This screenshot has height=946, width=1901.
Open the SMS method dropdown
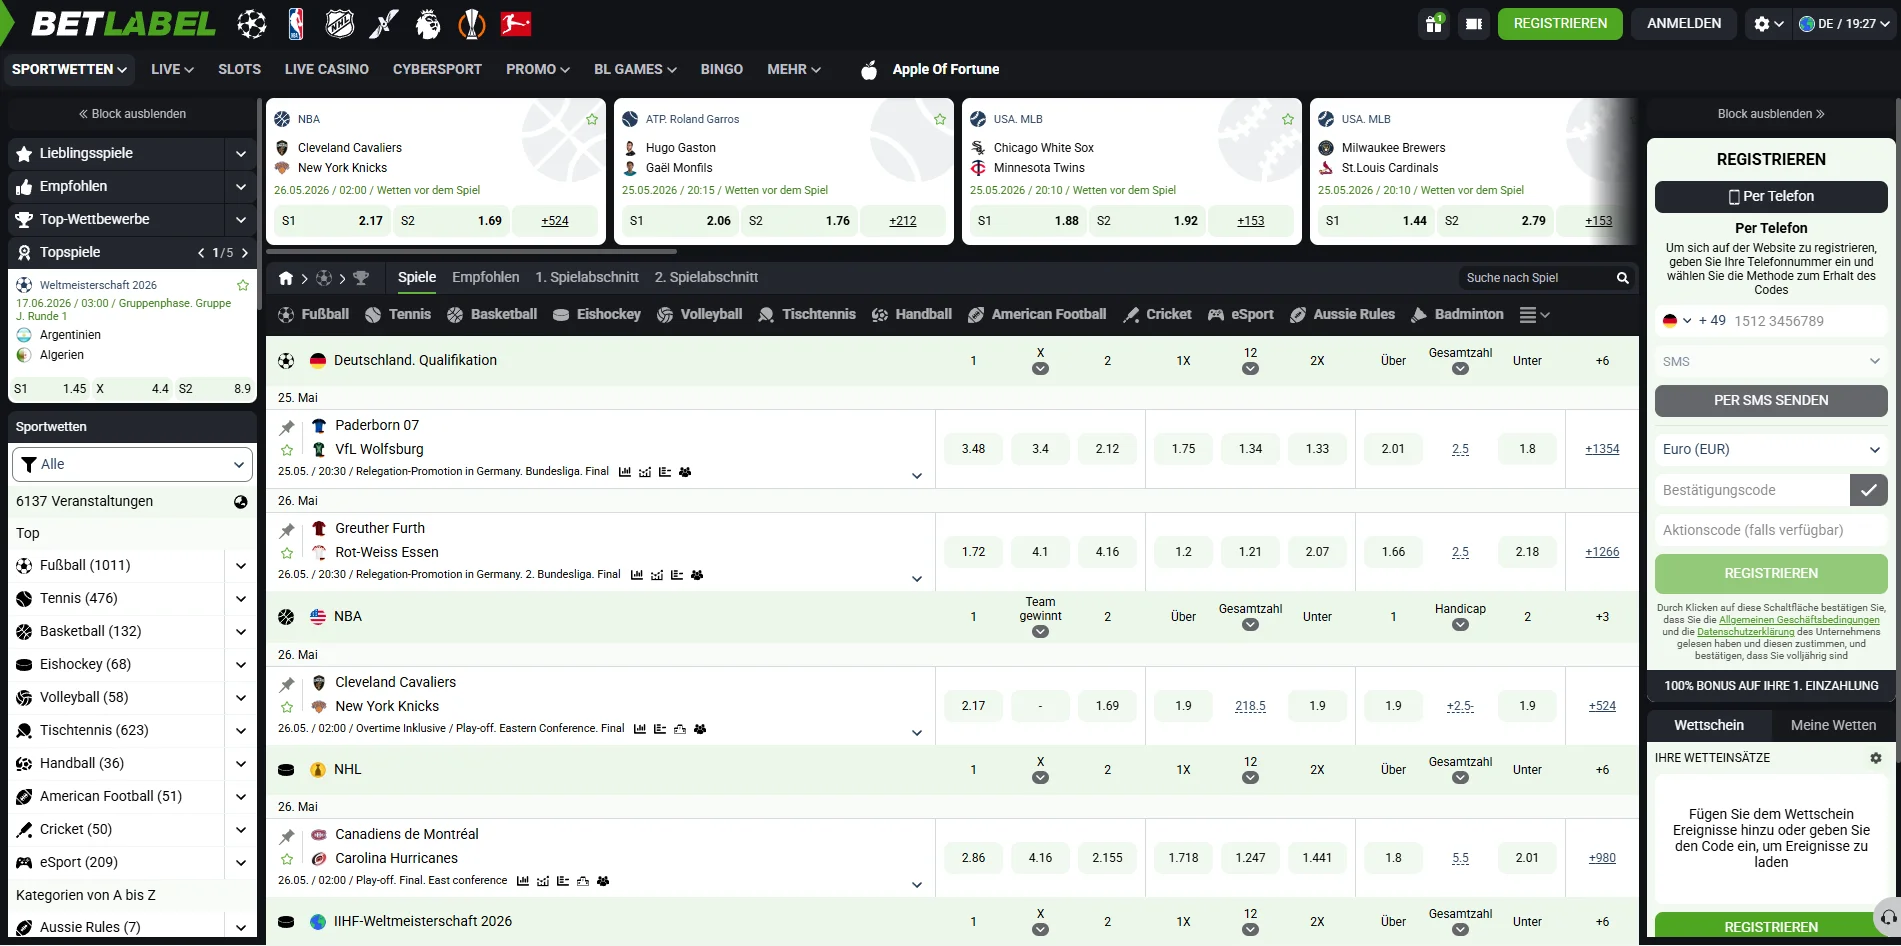[x=1771, y=362]
